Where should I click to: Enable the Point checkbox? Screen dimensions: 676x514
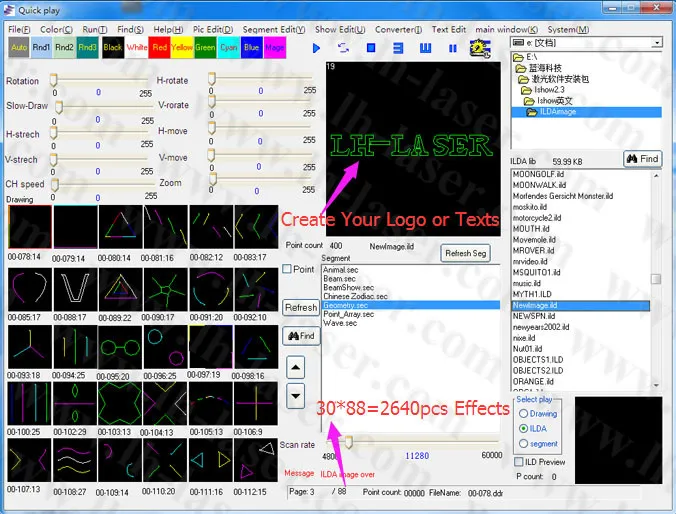click(287, 269)
